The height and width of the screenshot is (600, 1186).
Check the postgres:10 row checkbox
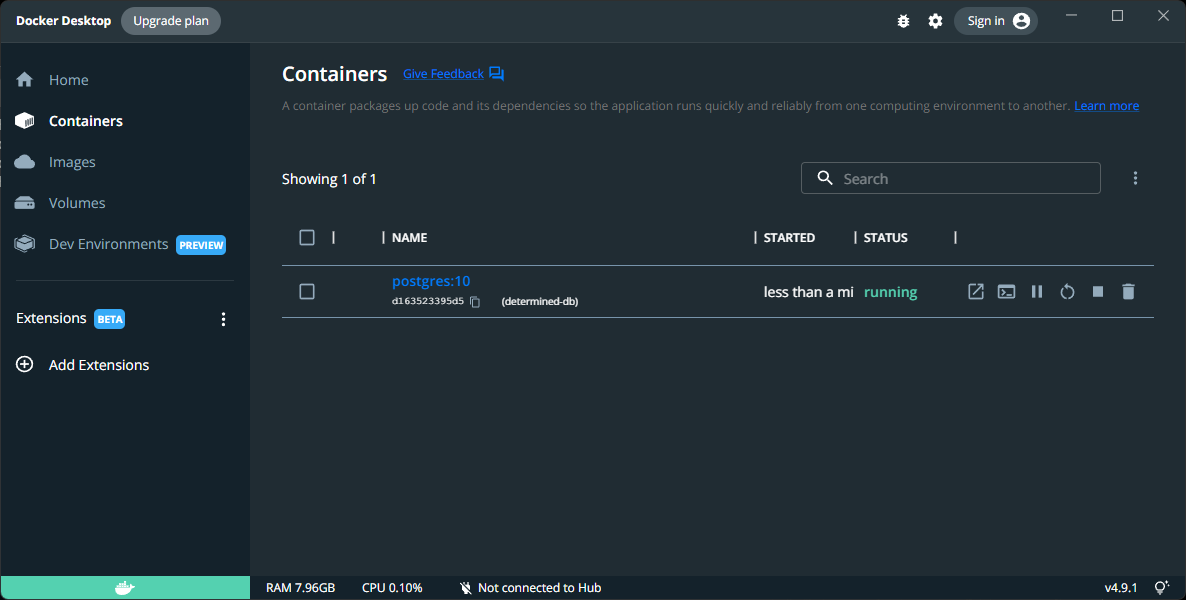pos(307,291)
